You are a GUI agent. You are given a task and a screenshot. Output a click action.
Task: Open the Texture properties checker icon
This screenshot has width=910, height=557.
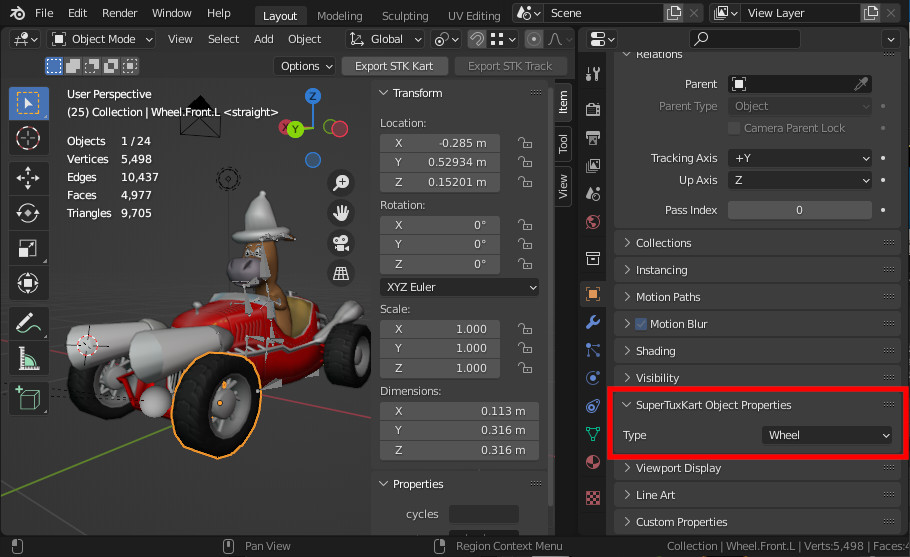pyautogui.click(x=593, y=497)
